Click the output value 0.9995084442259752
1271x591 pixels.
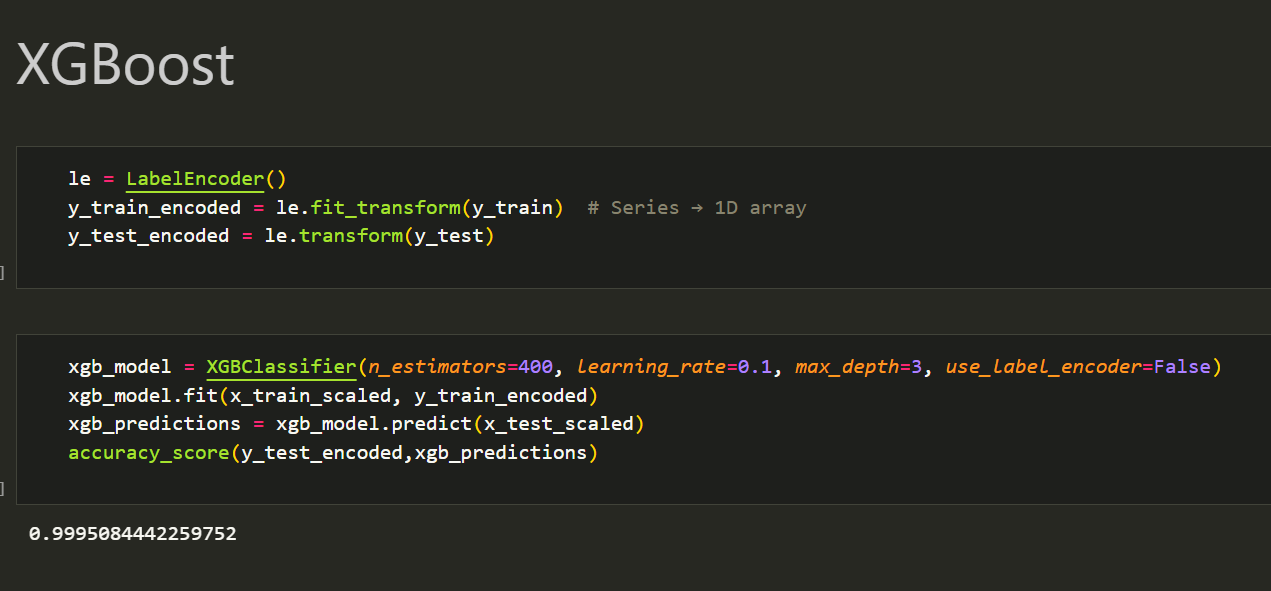133,534
